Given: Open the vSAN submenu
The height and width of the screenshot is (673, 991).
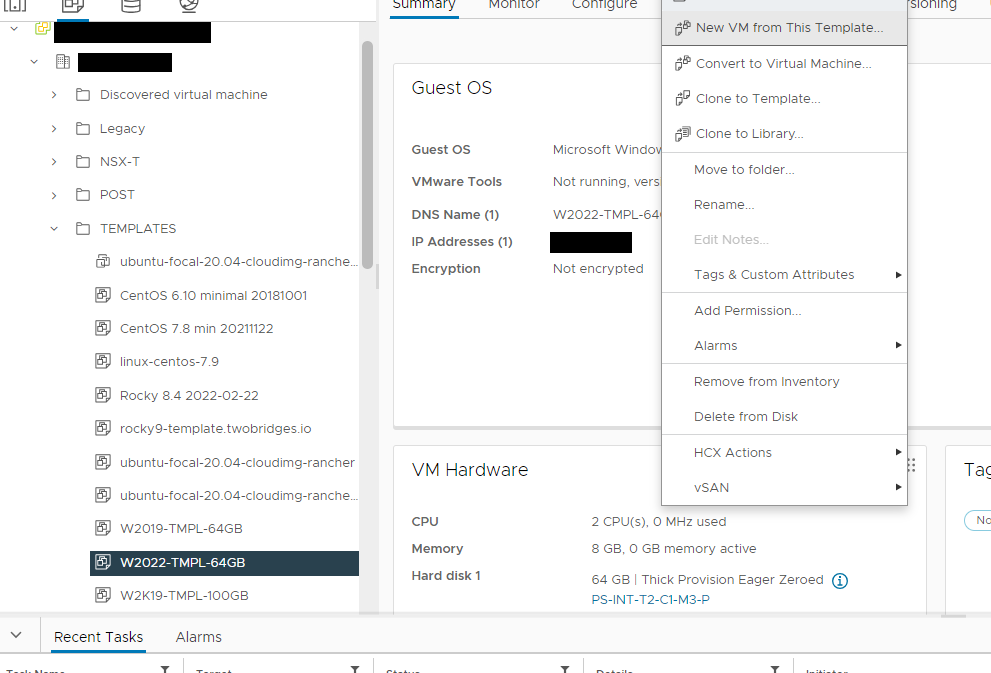Looking at the screenshot, I should pyautogui.click(x=784, y=488).
